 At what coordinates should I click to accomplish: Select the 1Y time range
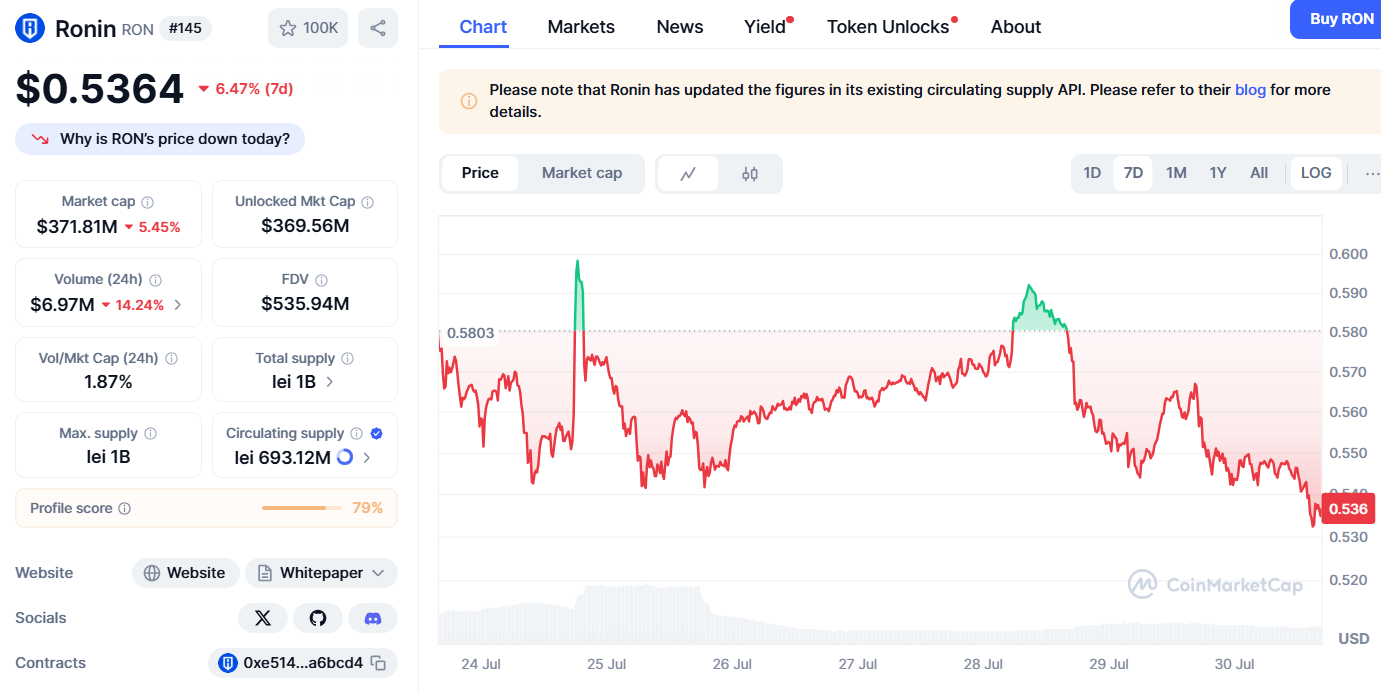(x=1217, y=173)
